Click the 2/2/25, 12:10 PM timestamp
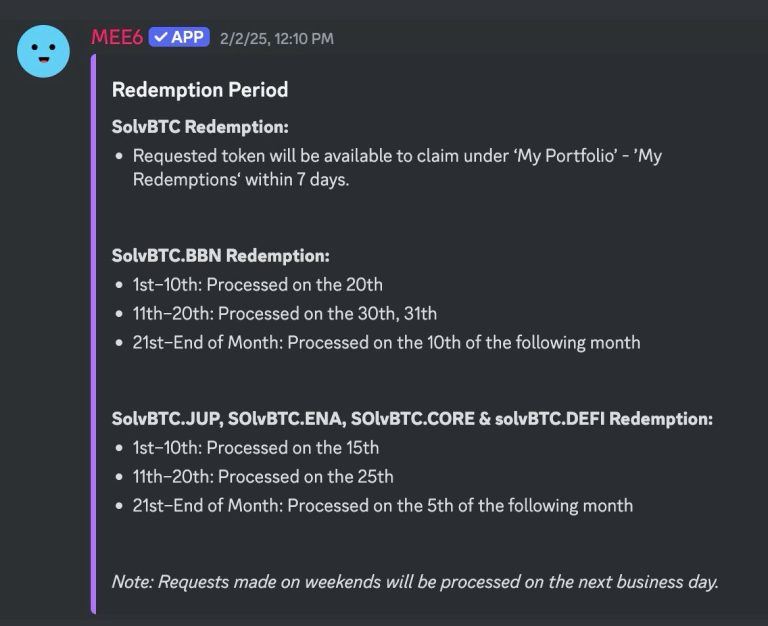Image resolution: width=768 pixels, height=626 pixels. pos(277,39)
